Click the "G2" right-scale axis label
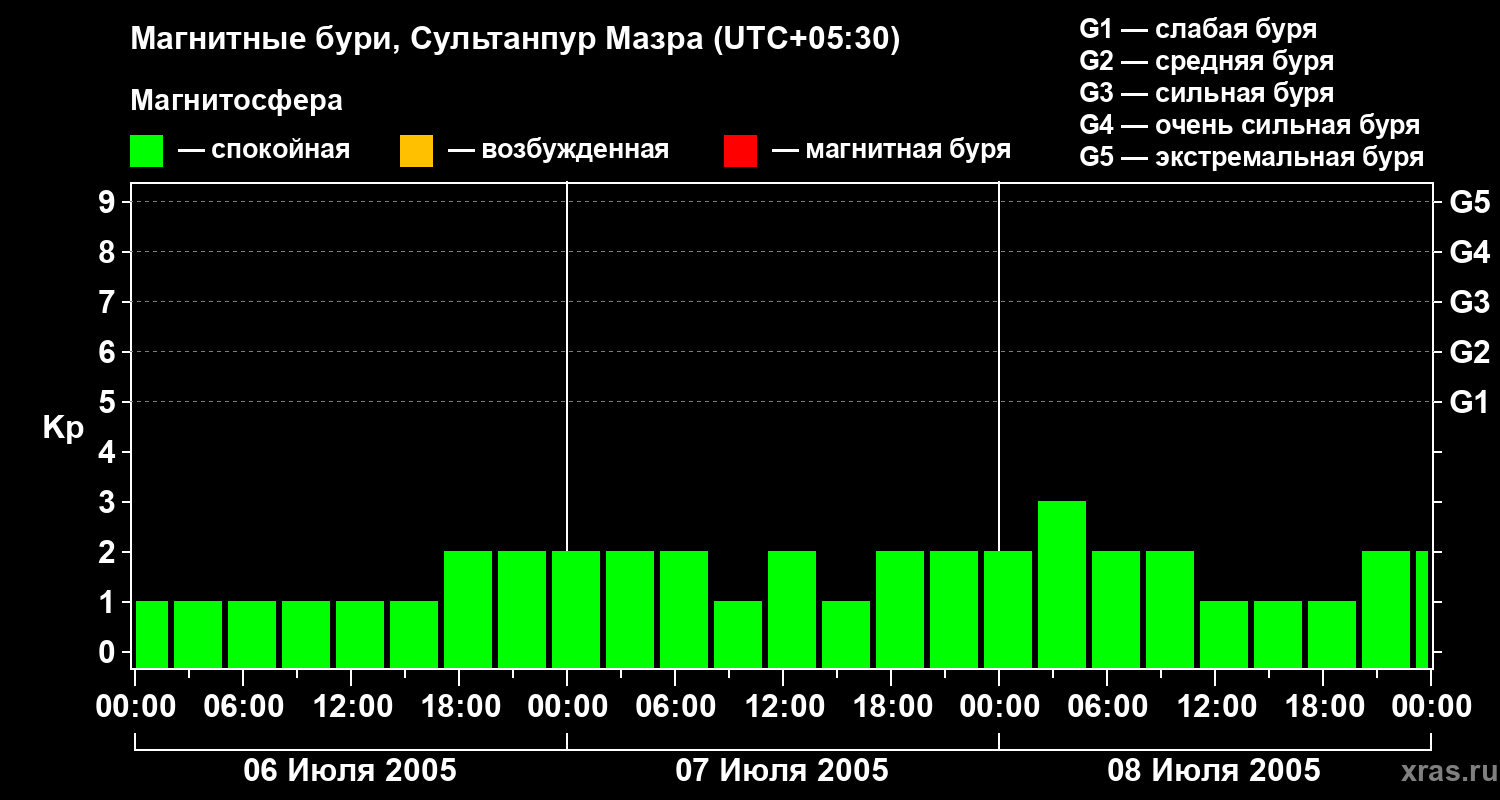Image resolution: width=1500 pixels, height=800 pixels. pos(1470,352)
